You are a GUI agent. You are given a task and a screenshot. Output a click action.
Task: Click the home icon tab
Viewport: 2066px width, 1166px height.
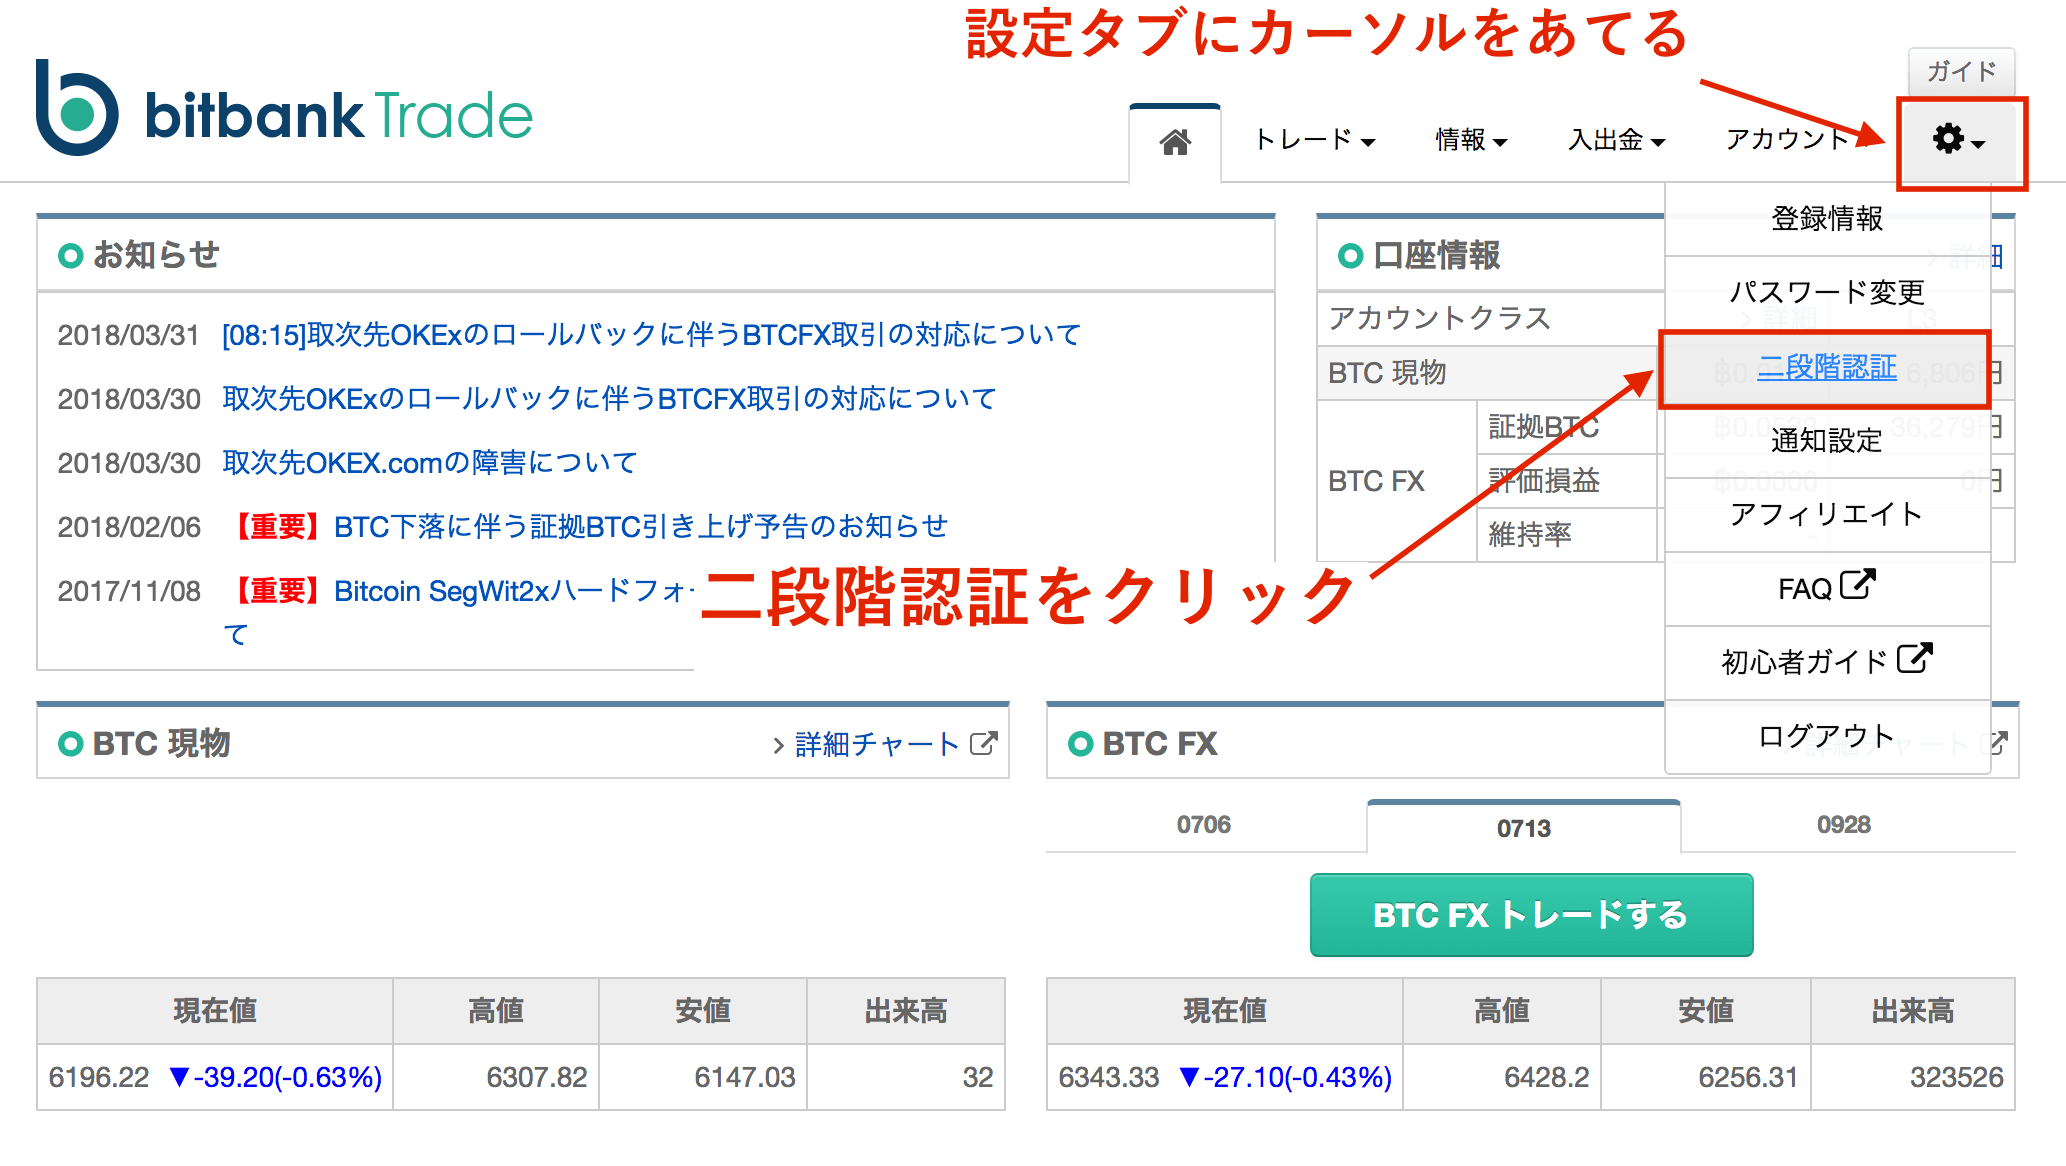point(1175,143)
